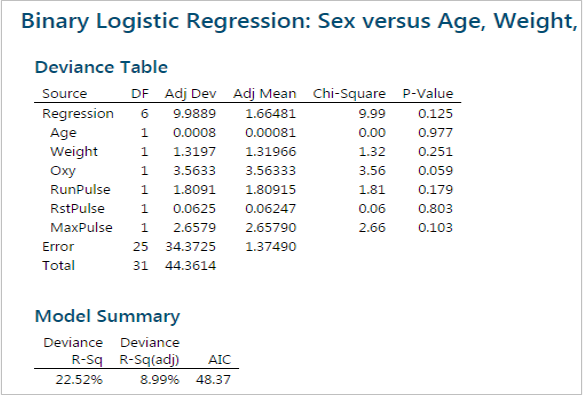583x395 pixels.
Task: Select the Deviance Table heading
Action: point(101,67)
